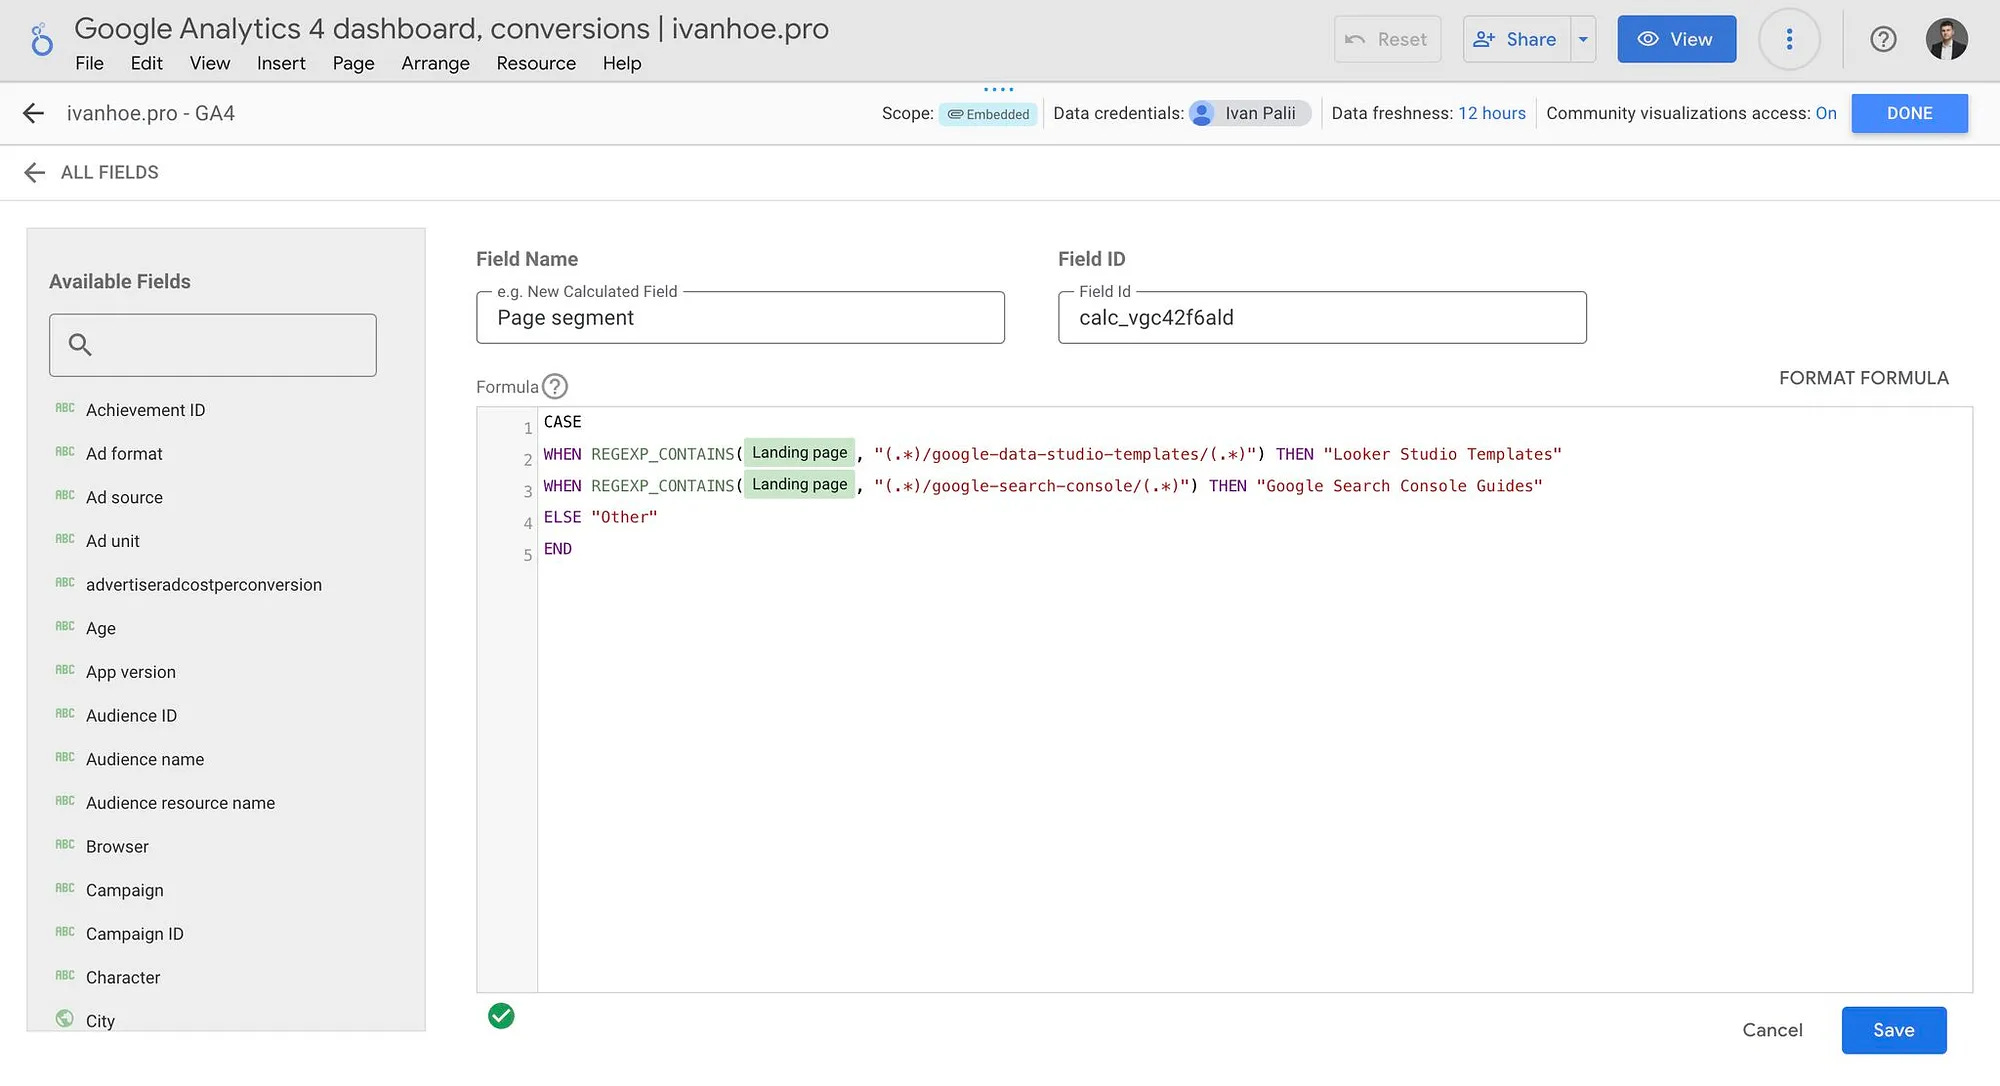Screen dimensions: 2000x1086
Task: Cancel the field editing
Action: coord(1772,1030)
